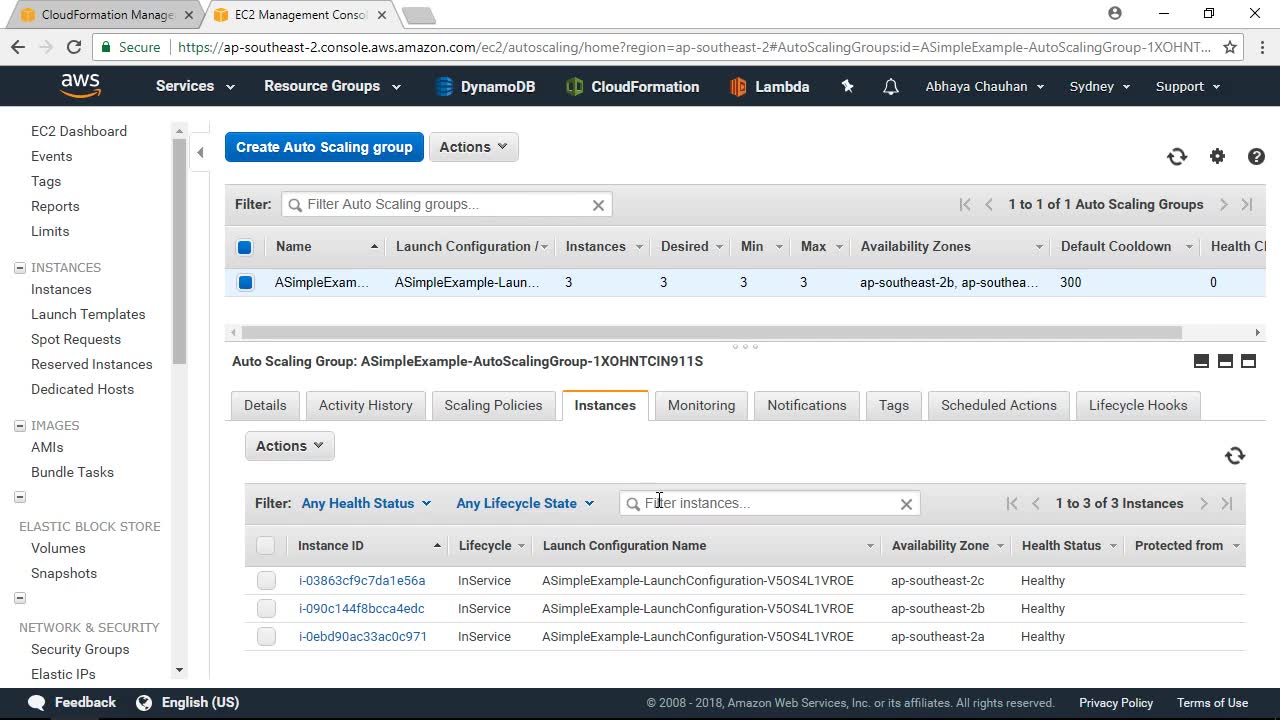The image size is (1280, 720).
Task: Switch to the Monitoring tab
Action: pyautogui.click(x=701, y=405)
